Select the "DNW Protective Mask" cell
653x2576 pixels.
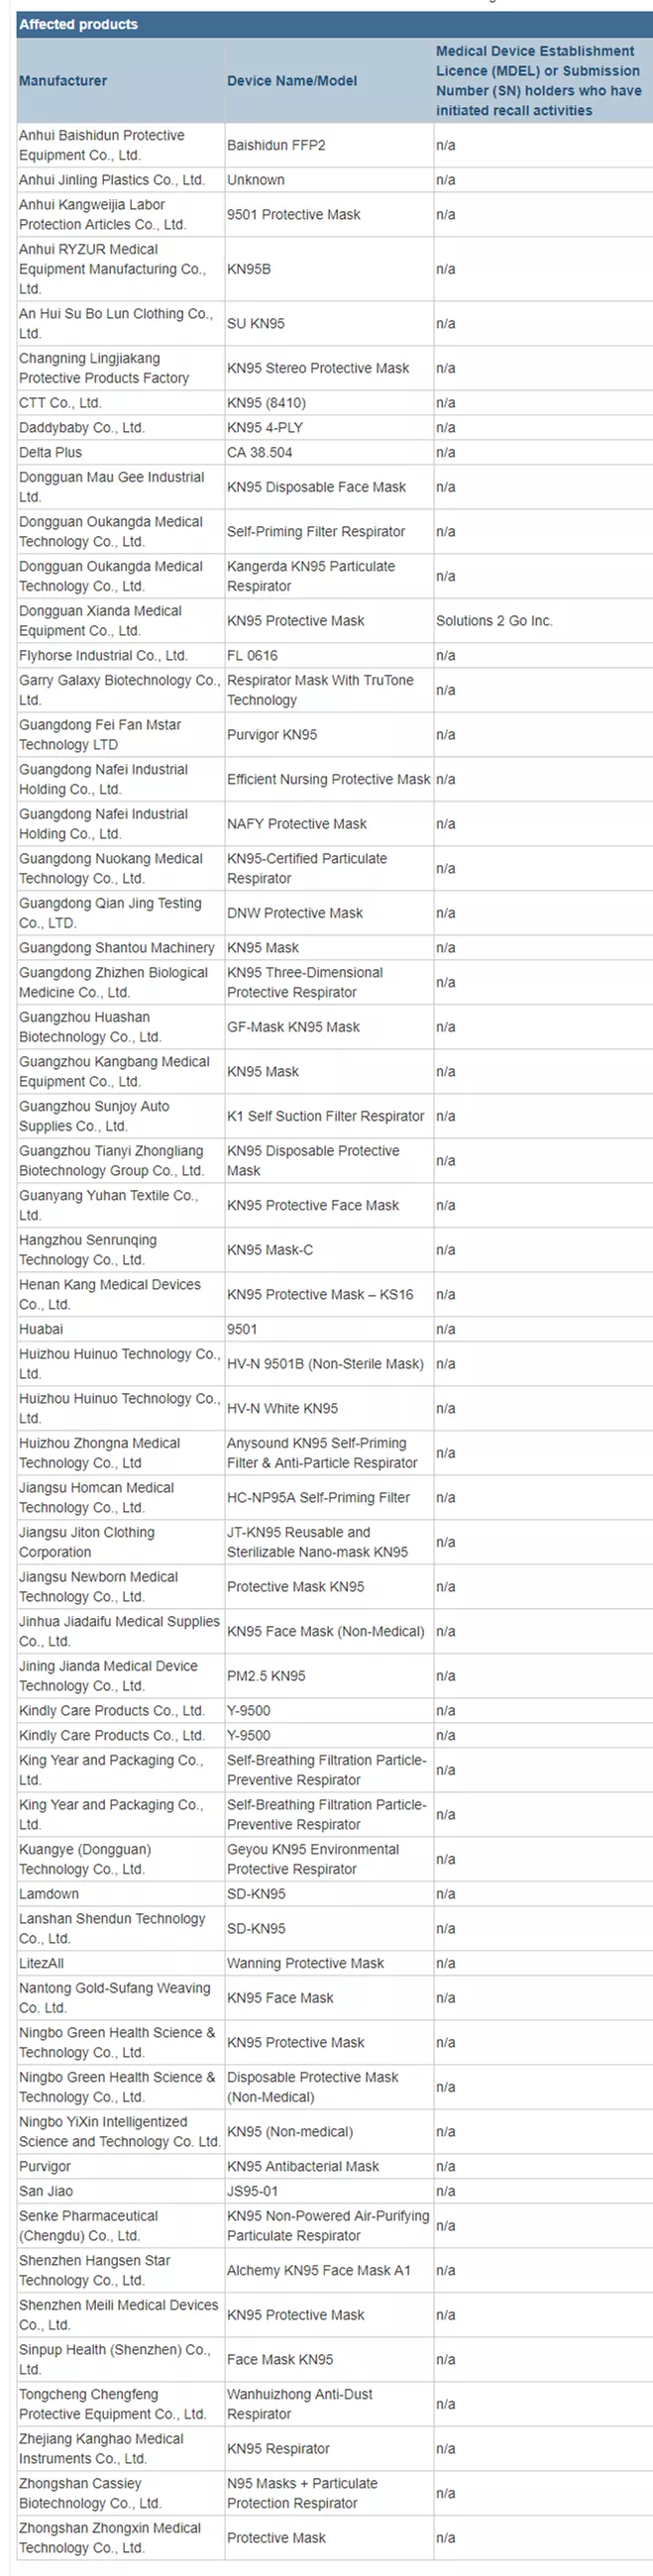tap(295, 913)
